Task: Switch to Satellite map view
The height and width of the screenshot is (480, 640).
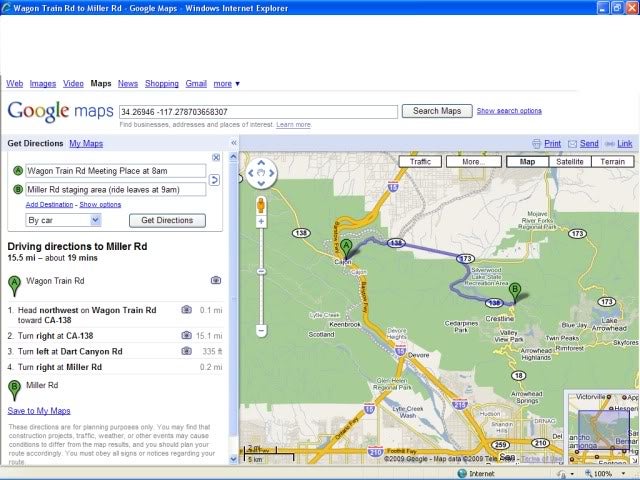Action: pyautogui.click(x=569, y=161)
